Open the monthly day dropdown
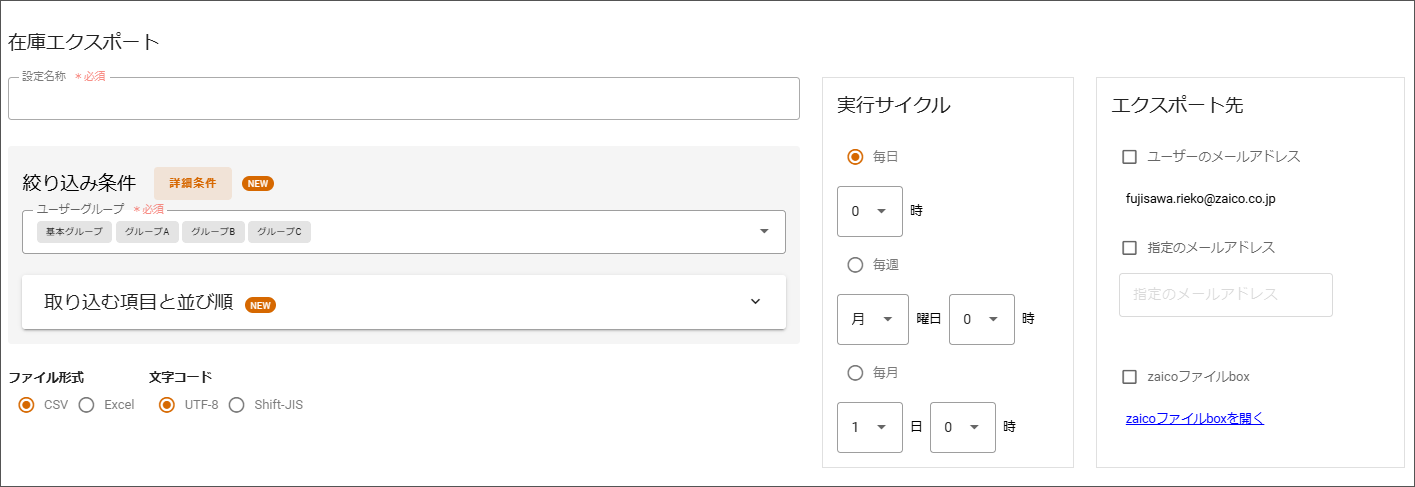1415x487 pixels. coord(869,427)
